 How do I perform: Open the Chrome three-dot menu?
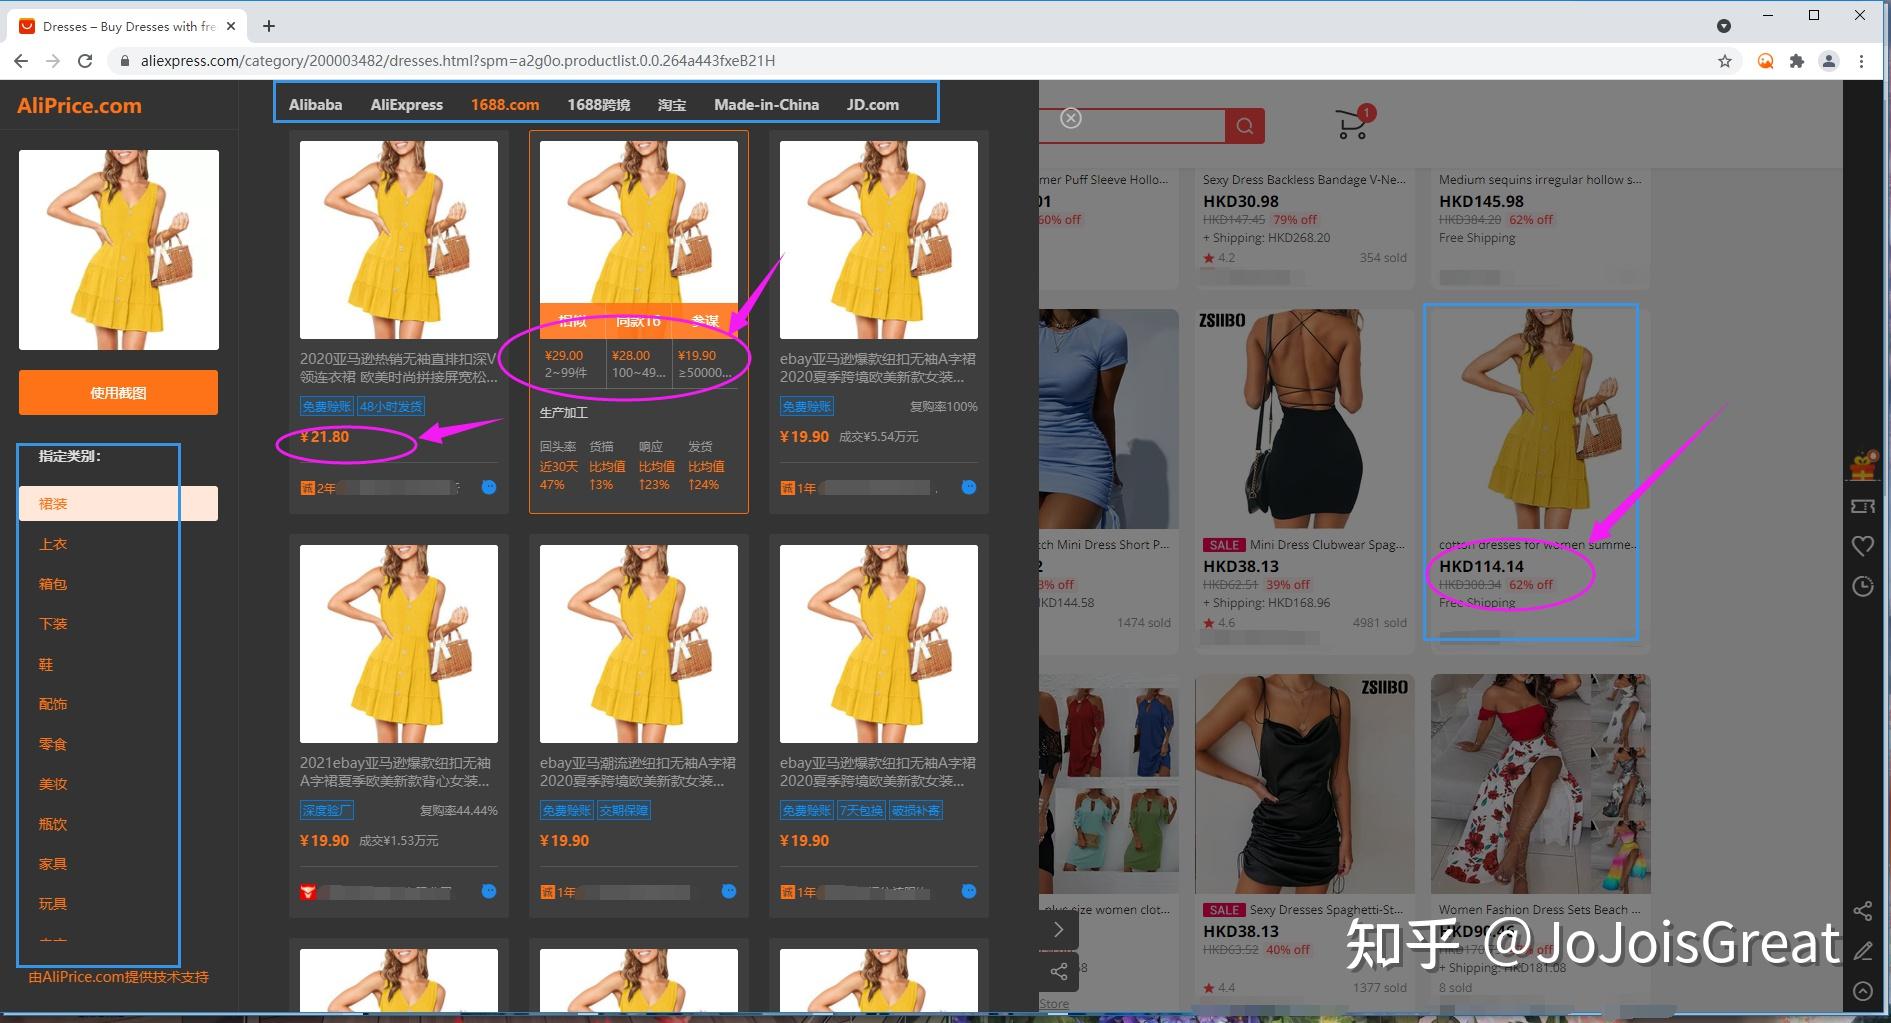pos(1861,61)
